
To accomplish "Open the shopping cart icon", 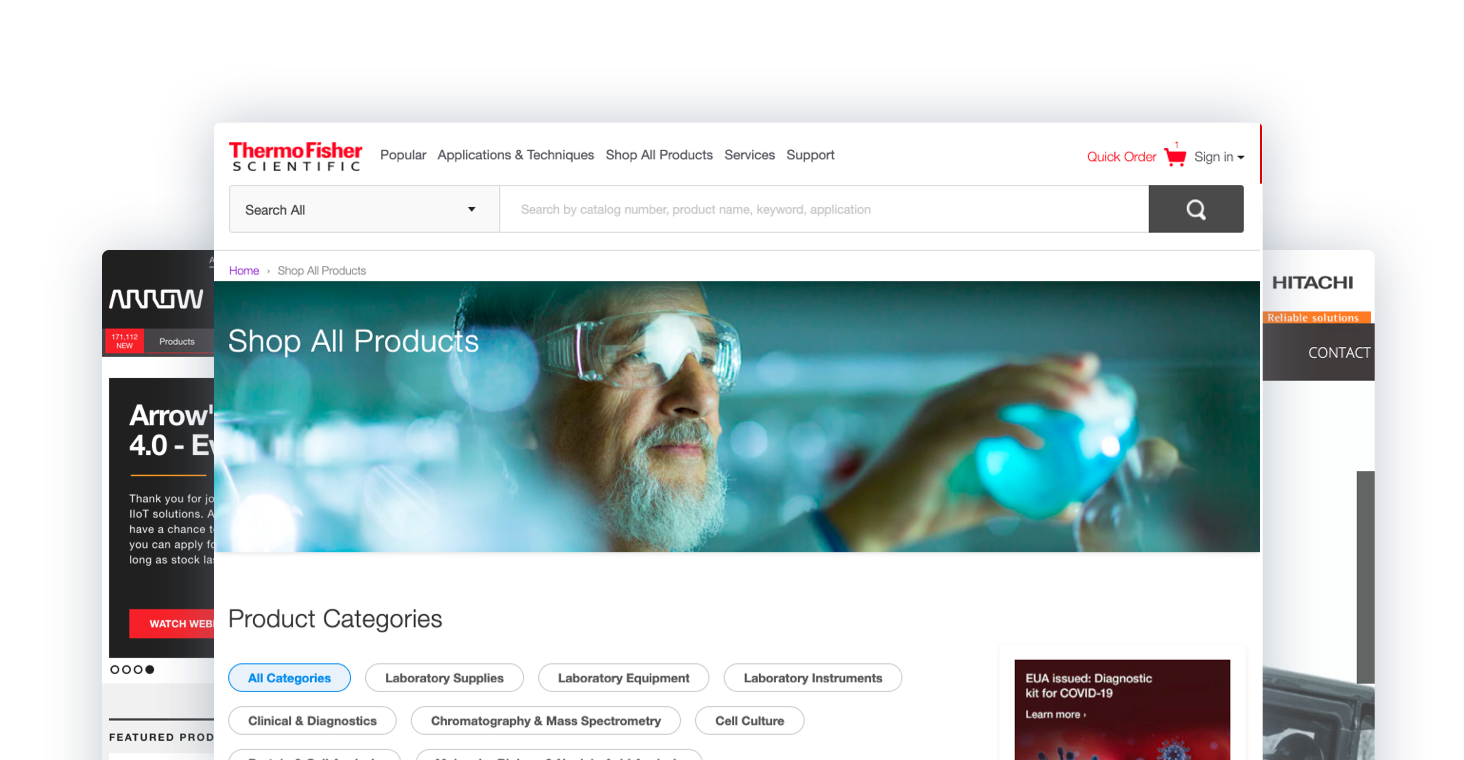I will click(1175, 156).
